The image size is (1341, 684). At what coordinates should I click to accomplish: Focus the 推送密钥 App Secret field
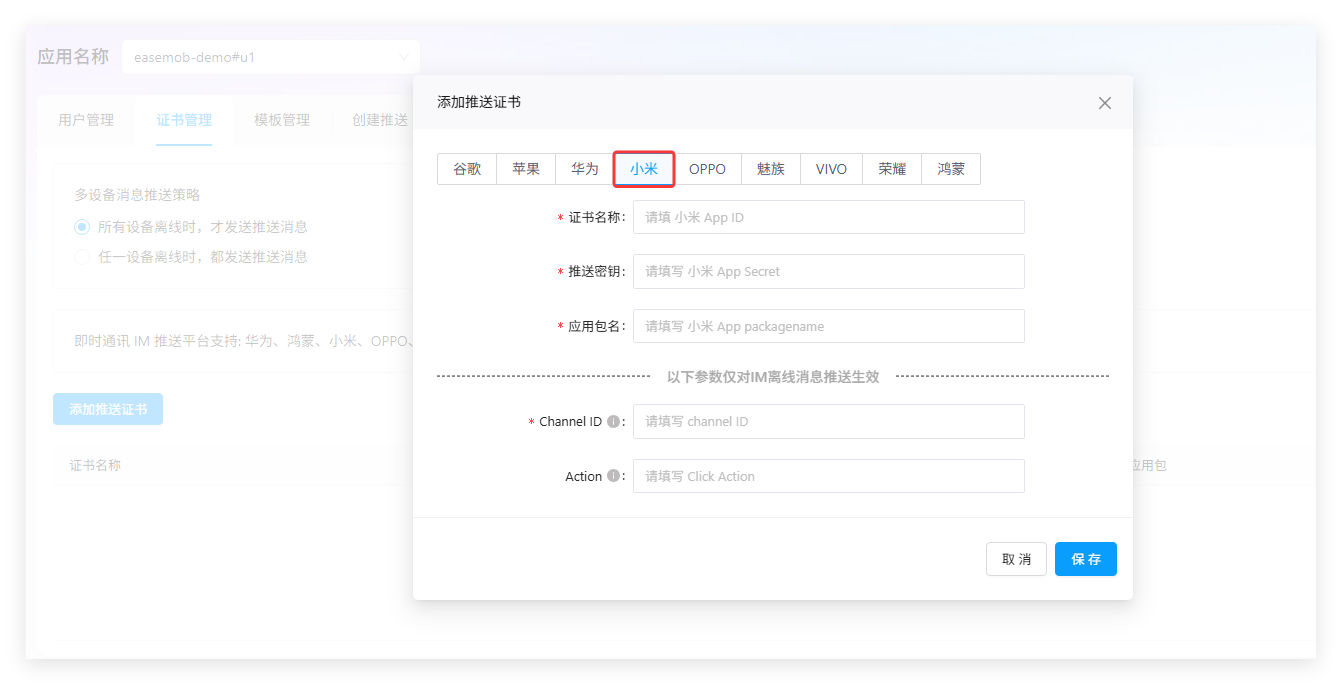[828, 271]
